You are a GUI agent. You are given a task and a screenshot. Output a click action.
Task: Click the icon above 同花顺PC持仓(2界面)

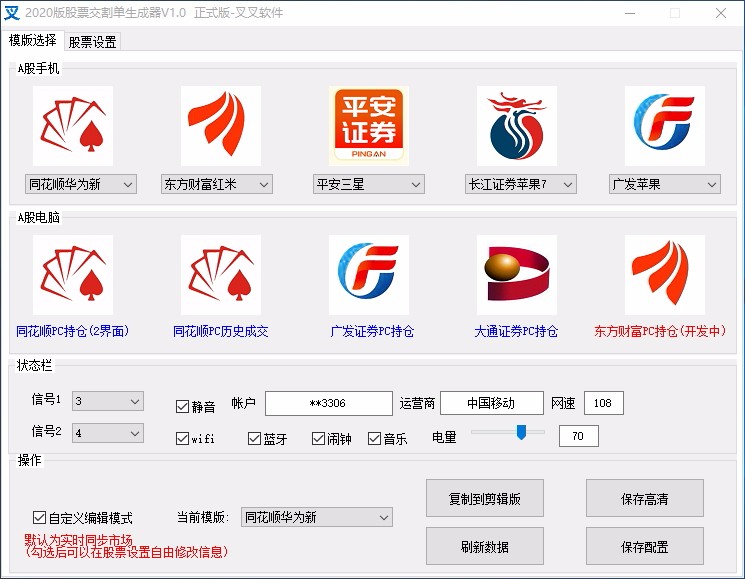coord(73,275)
